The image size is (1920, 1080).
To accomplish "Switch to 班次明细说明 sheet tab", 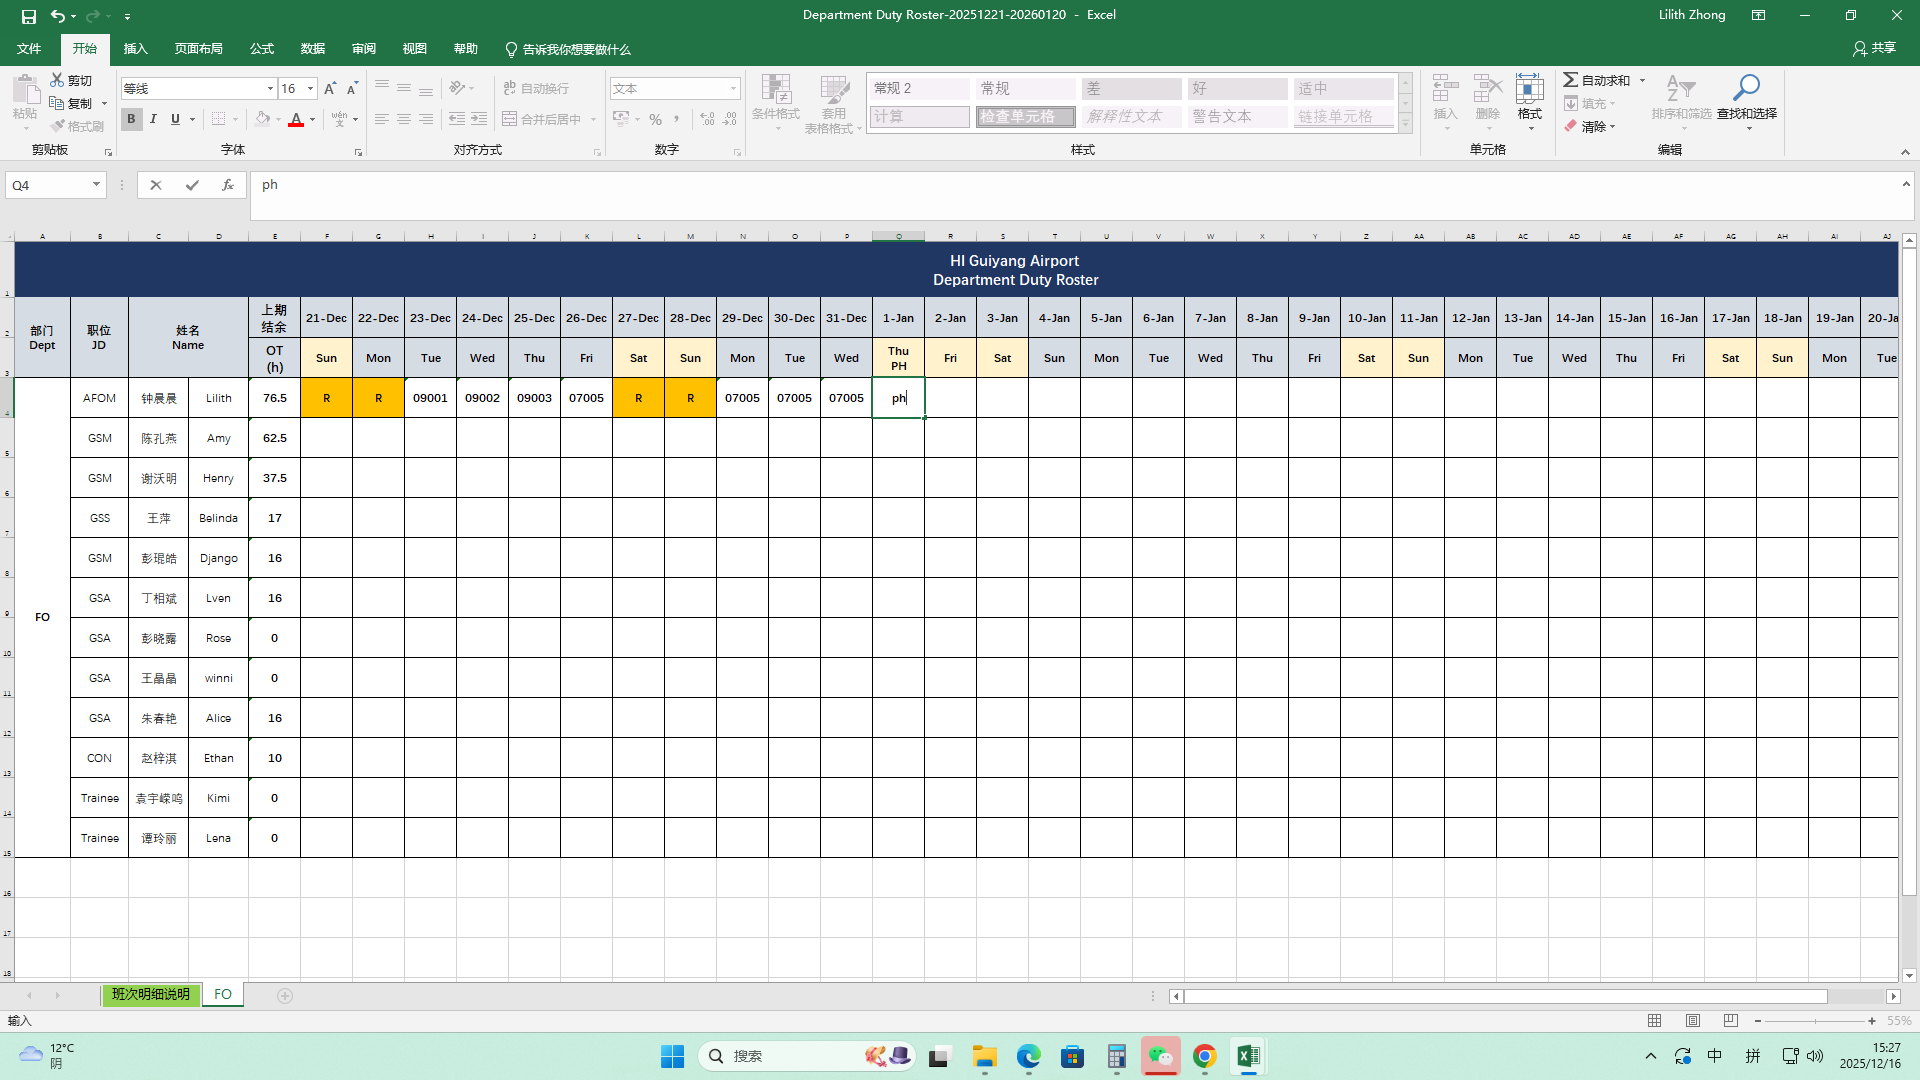I will (x=150, y=995).
